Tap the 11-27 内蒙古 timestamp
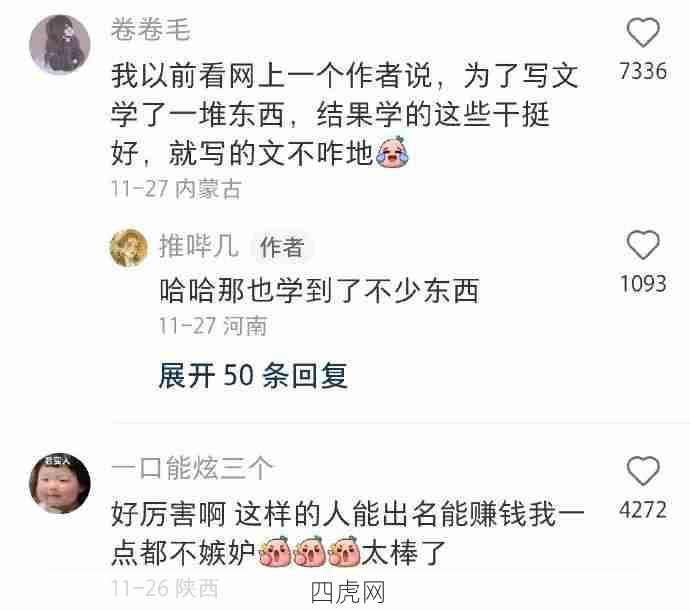Image resolution: width=690 pixels, height=611 pixels. tap(176, 189)
